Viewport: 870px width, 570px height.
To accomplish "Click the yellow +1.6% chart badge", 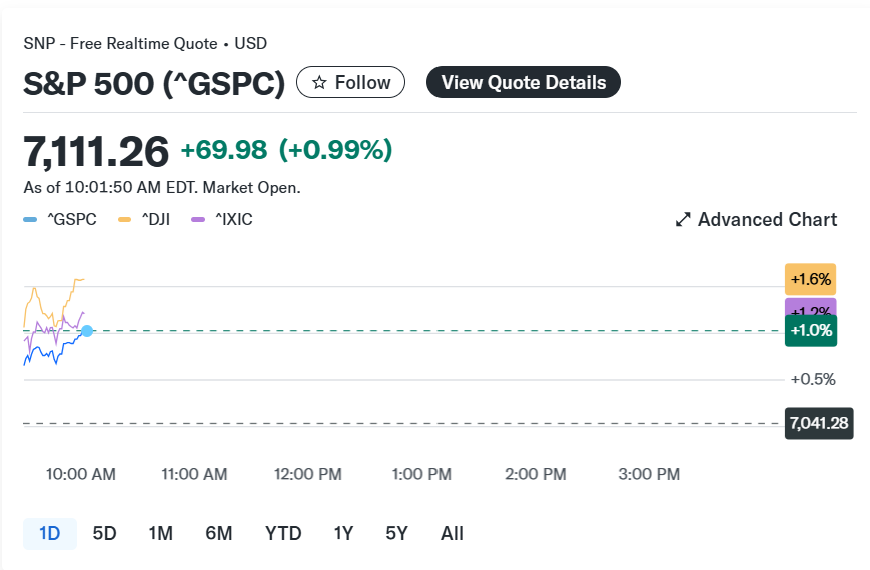I will [811, 279].
